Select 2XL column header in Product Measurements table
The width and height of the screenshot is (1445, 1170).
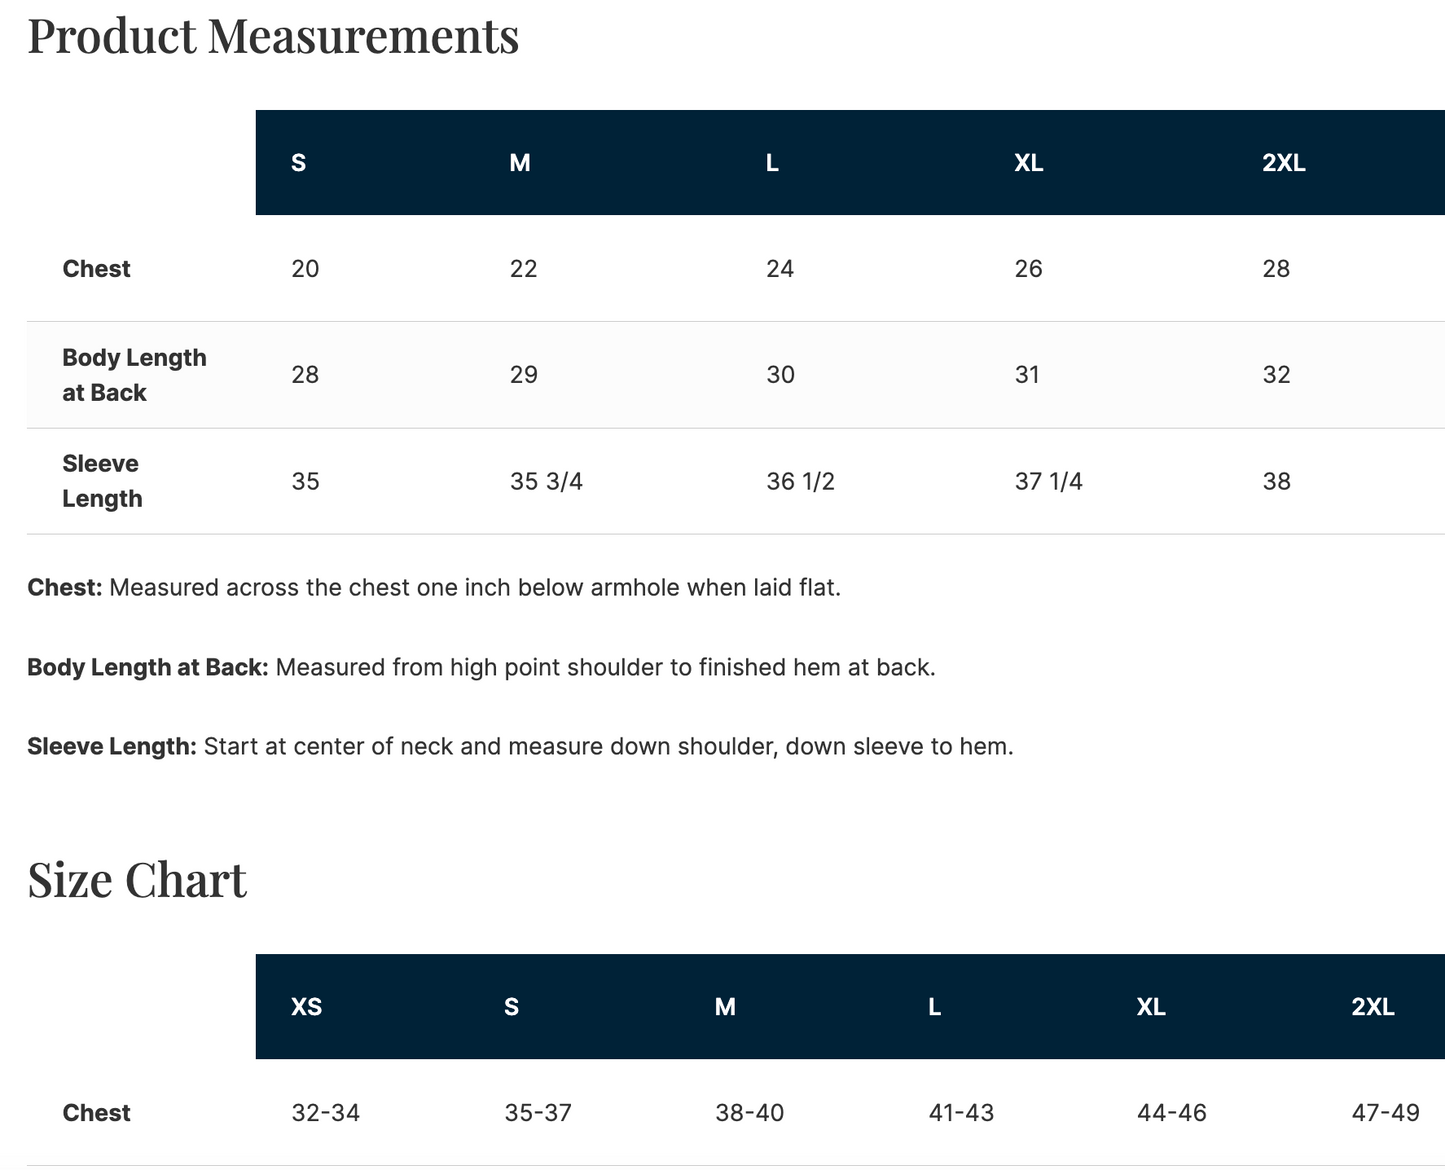pos(1284,163)
